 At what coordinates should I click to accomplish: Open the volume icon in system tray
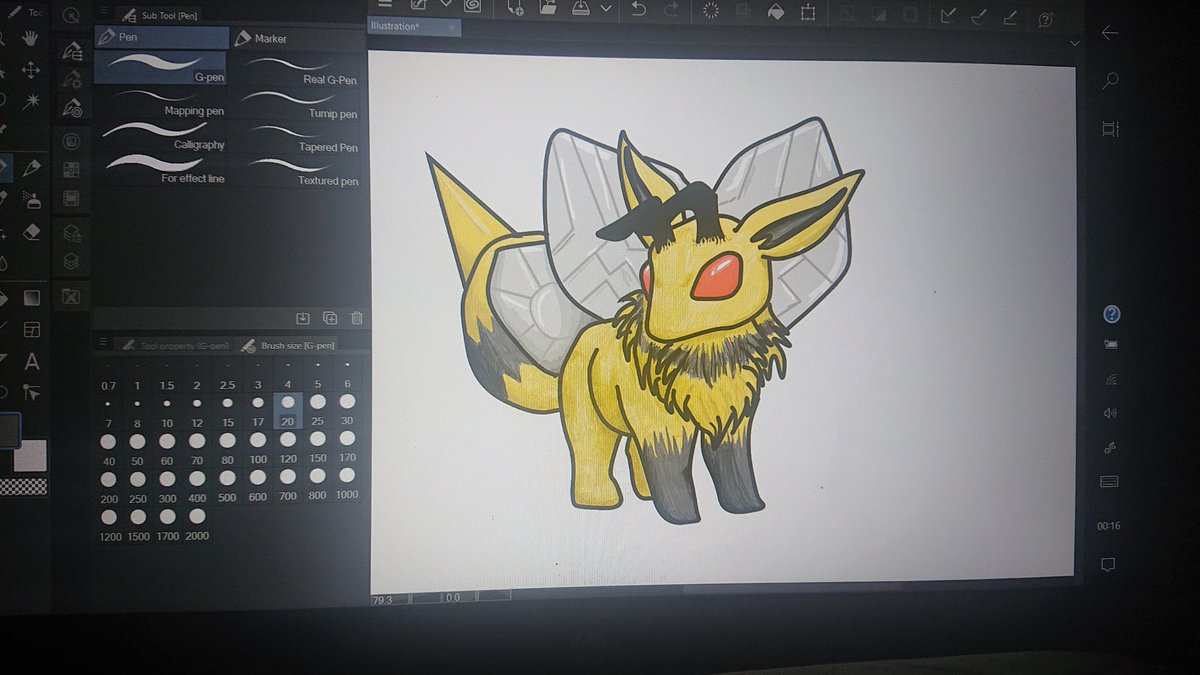(1110, 412)
